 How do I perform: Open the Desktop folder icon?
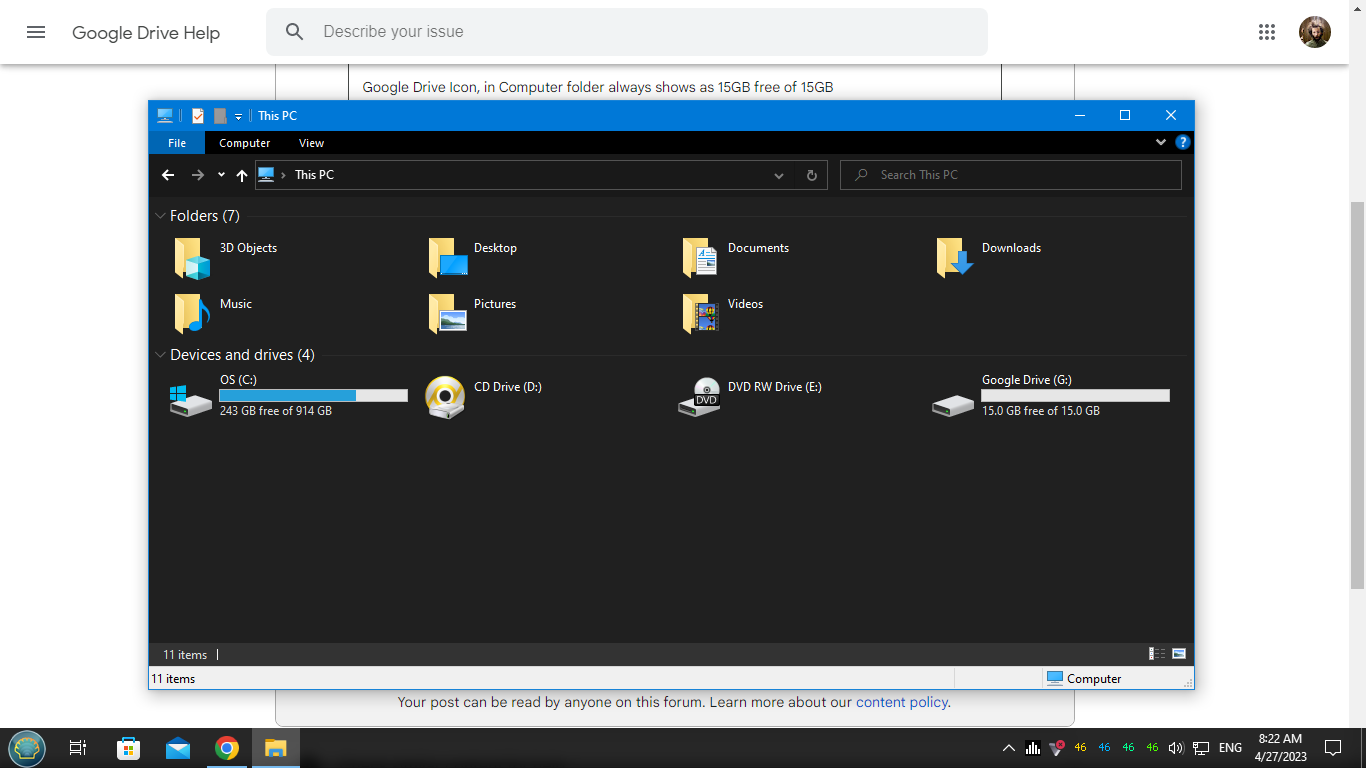point(447,258)
